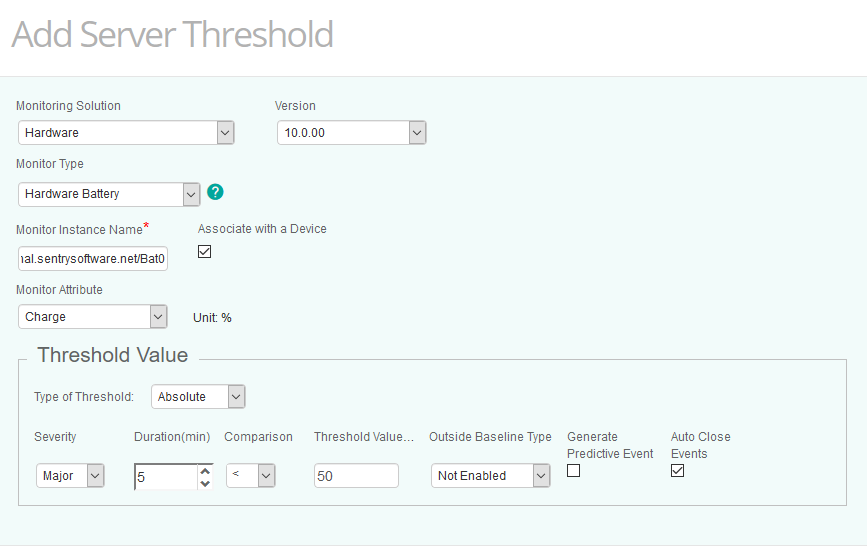Open the Severity dropdown set to Major
This screenshot has width=867, height=546.
point(70,476)
